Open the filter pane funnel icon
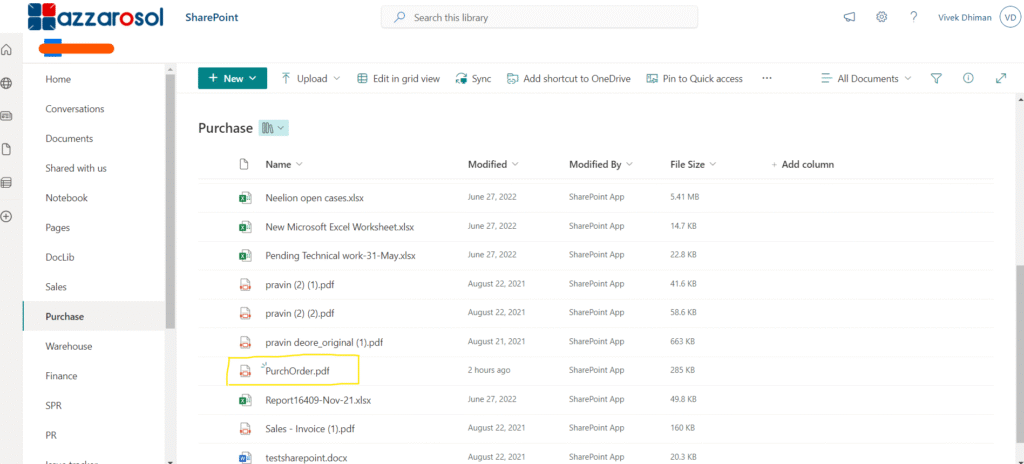 click(x=936, y=78)
